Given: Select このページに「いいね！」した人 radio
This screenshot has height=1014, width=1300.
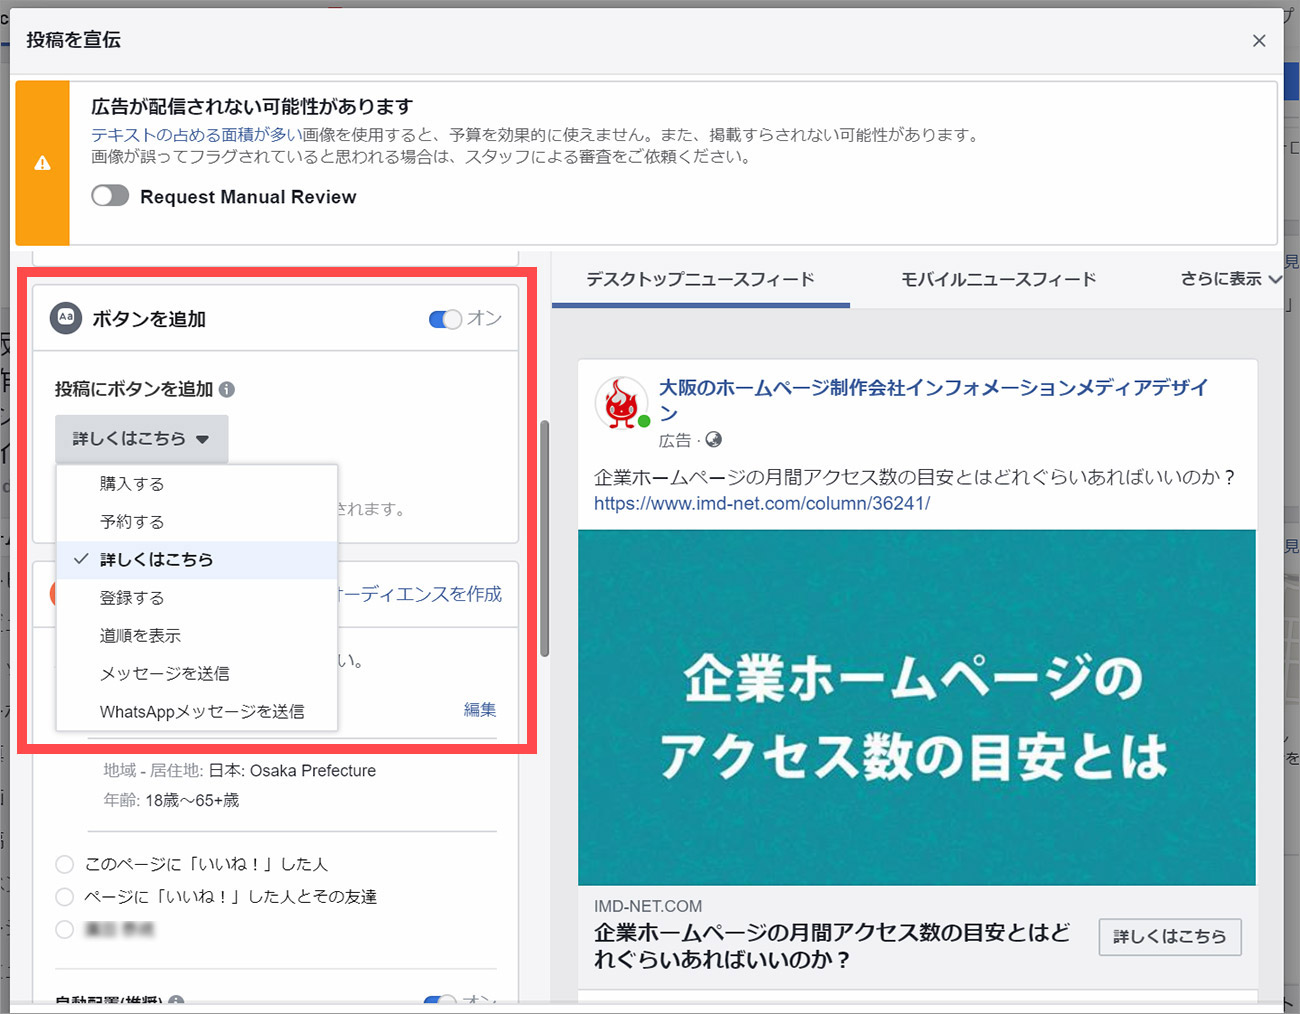Looking at the screenshot, I should pos(65,864).
